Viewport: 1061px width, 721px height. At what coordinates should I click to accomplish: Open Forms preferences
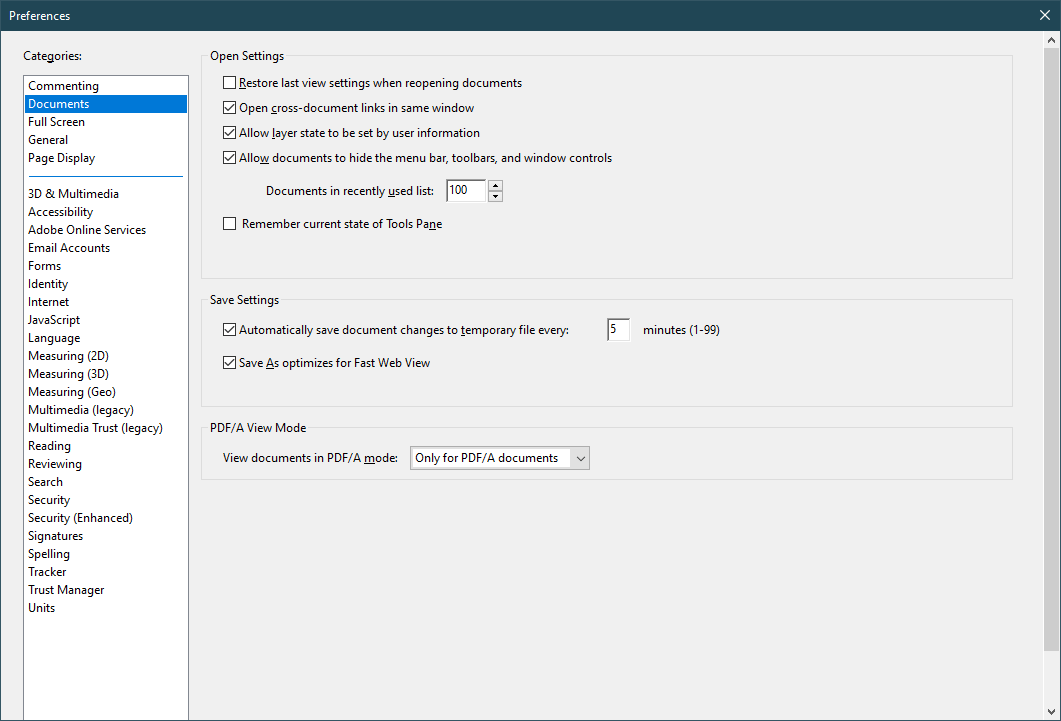[106, 266]
